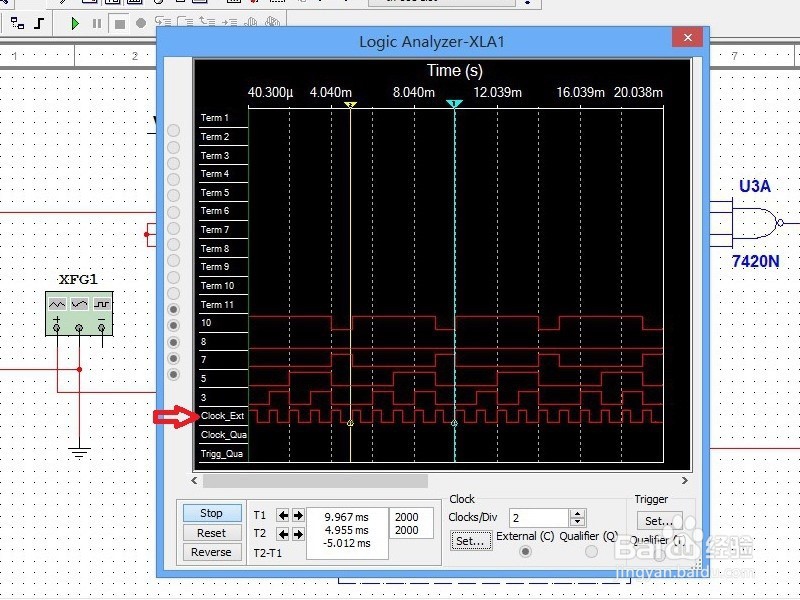The height and width of the screenshot is (600, 800).
Task: Click the XFG1 component label
Action: (x=78, y=280)
